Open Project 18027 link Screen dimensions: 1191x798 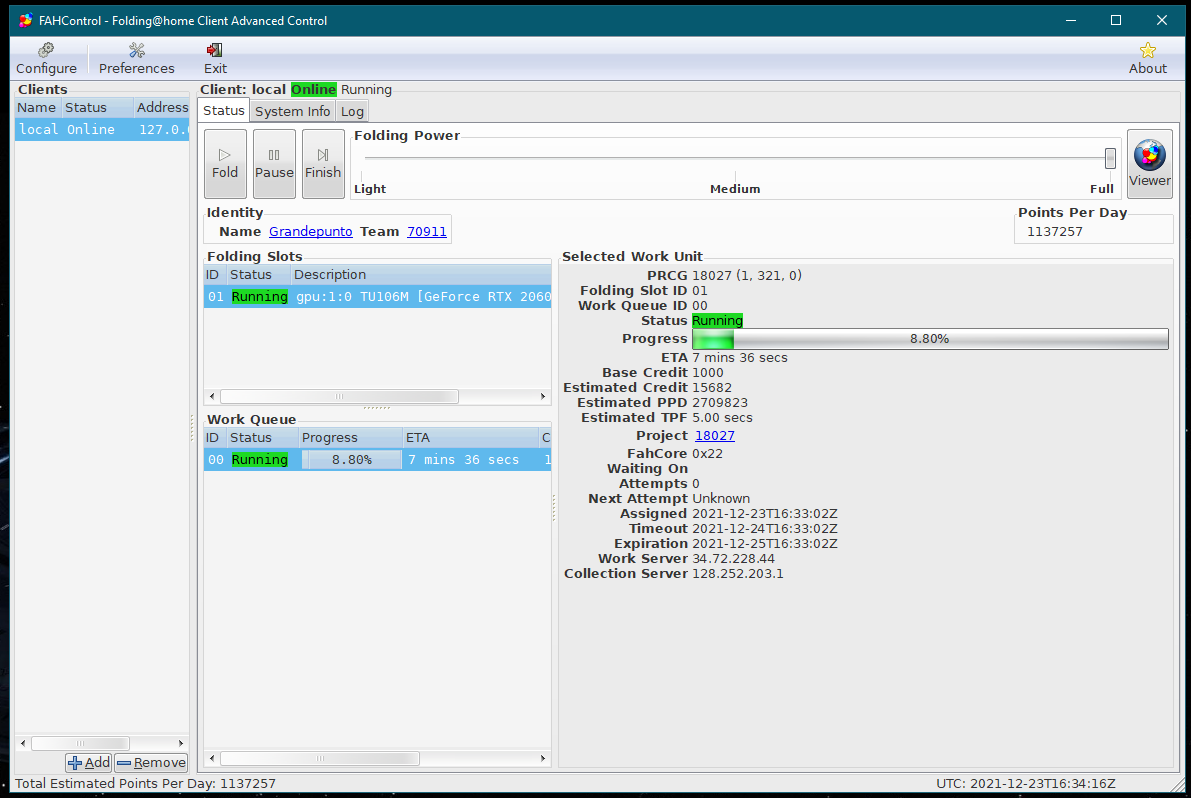coord(715,436)
